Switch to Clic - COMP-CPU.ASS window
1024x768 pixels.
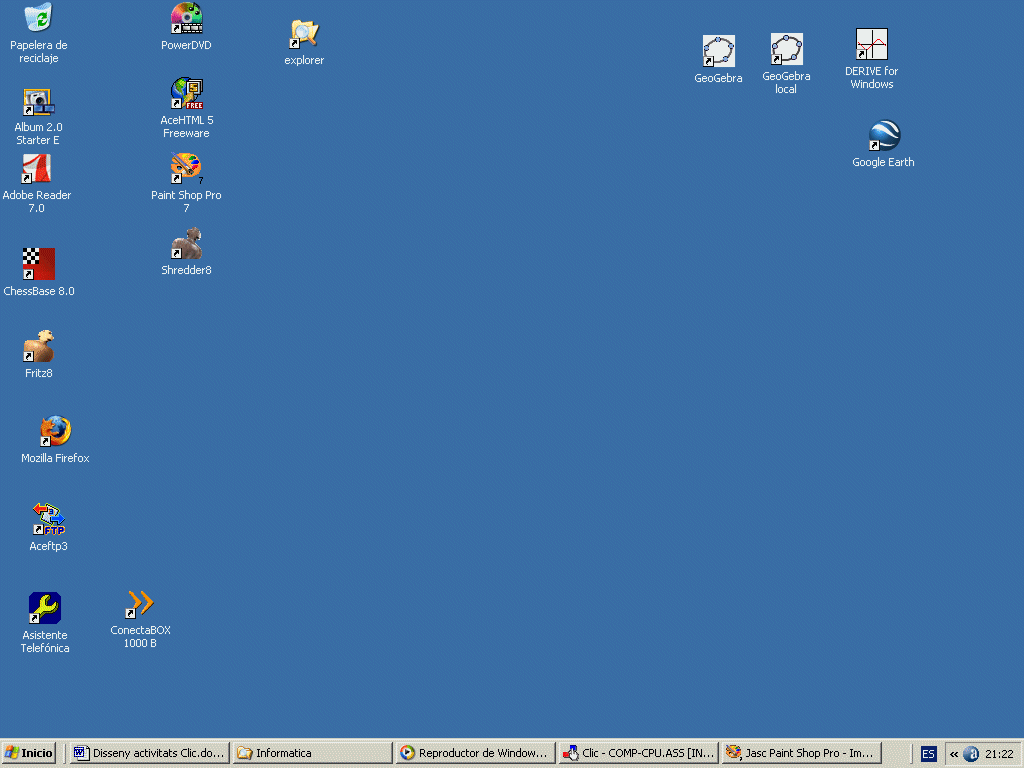coord(639,753)
